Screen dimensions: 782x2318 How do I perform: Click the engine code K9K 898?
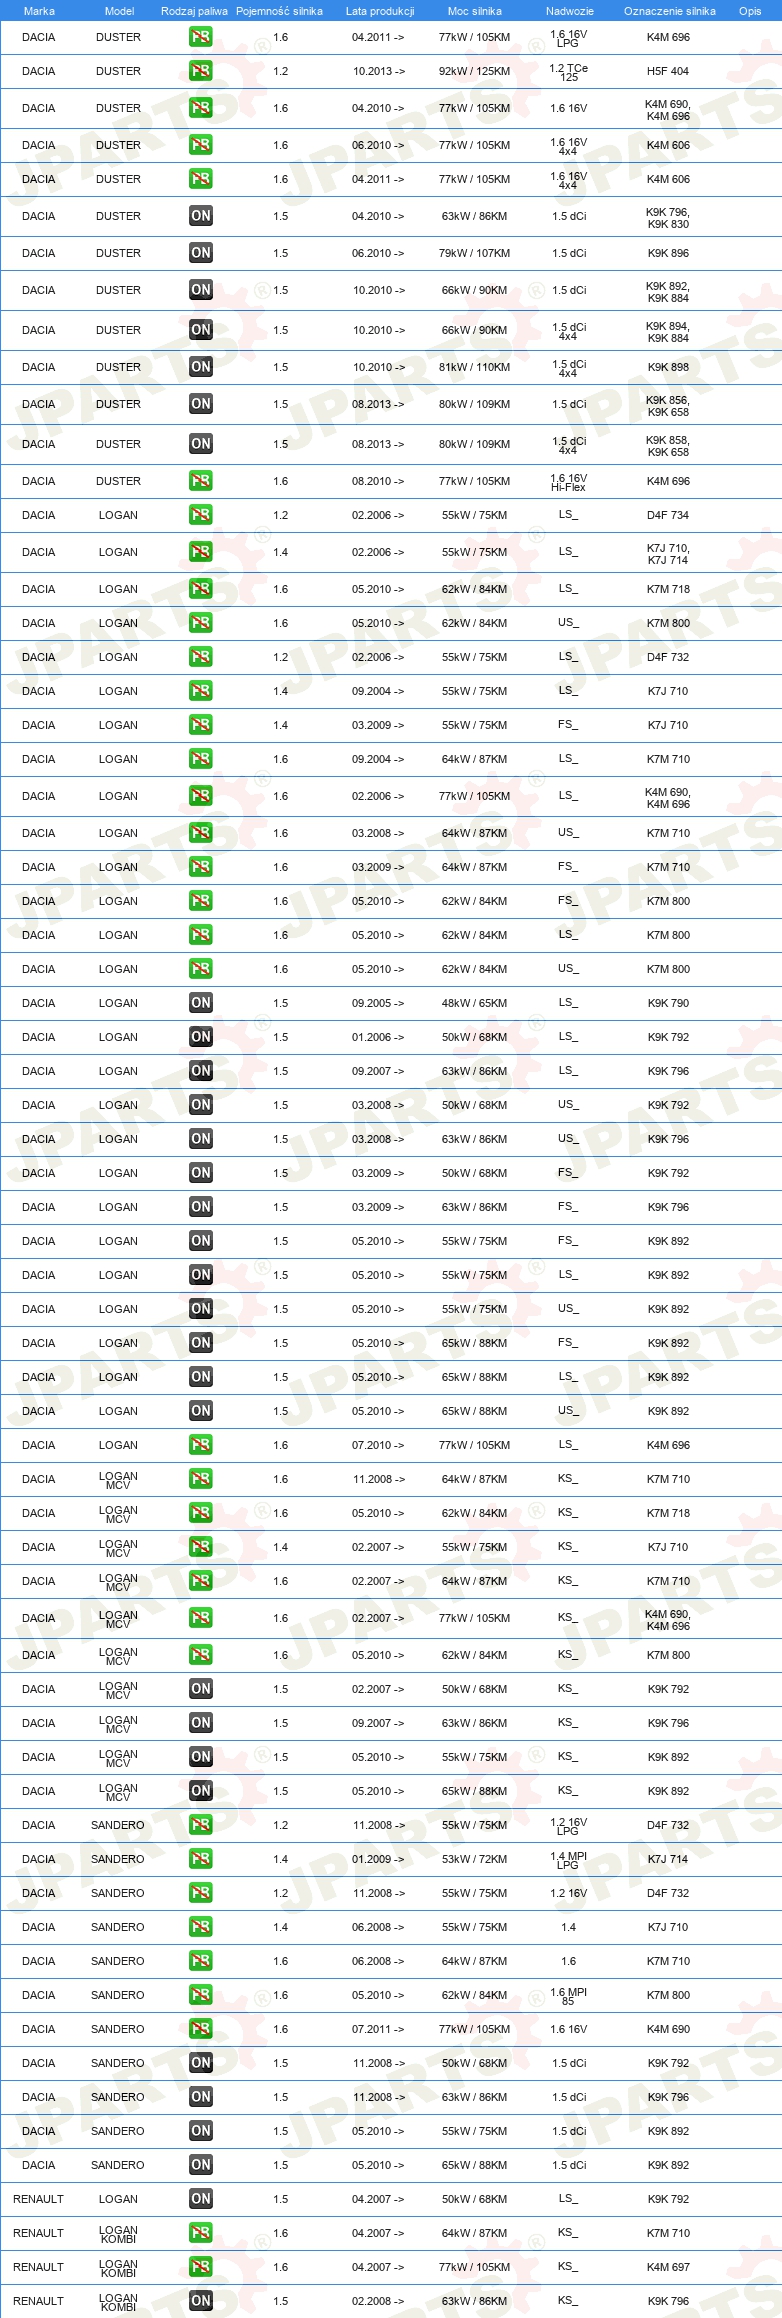point(668,367)
